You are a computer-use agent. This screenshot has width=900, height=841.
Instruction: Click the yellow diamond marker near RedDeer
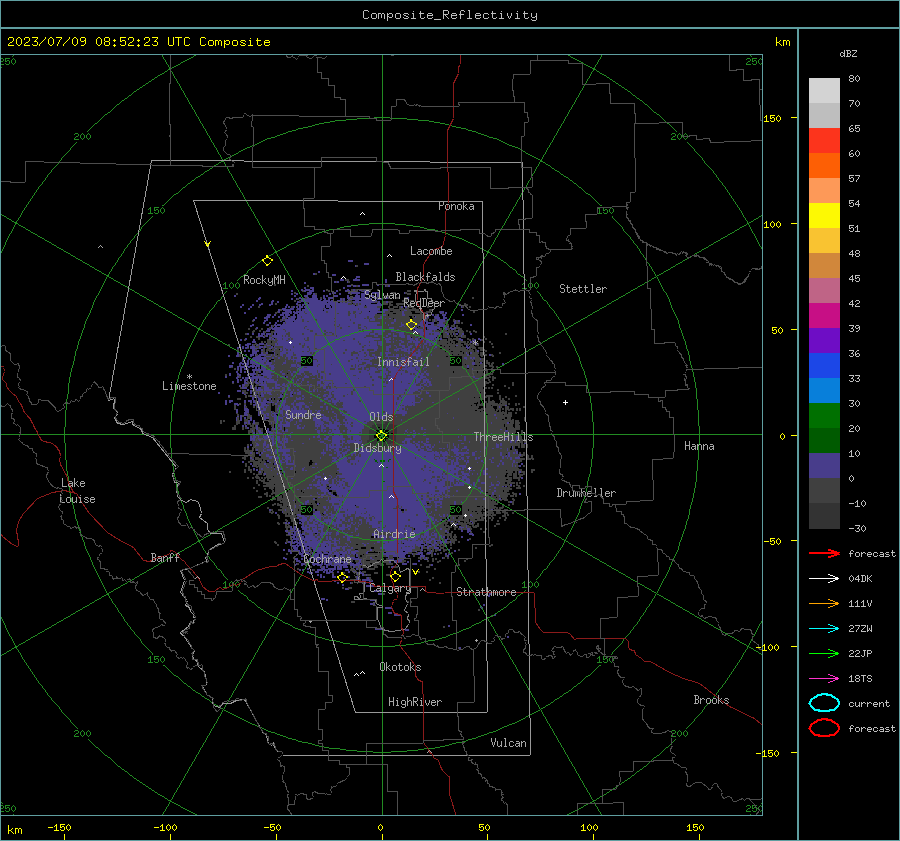411,325
